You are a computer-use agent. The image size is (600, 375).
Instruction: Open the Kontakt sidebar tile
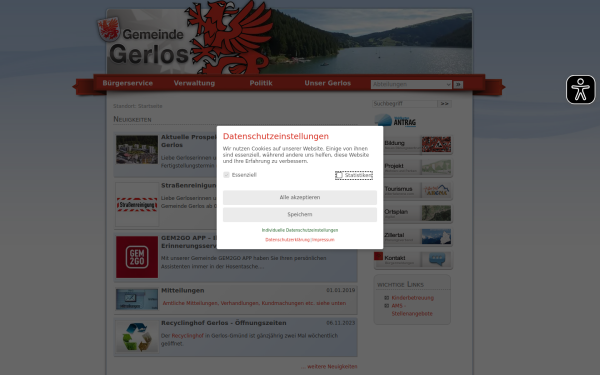click(413, 260)
